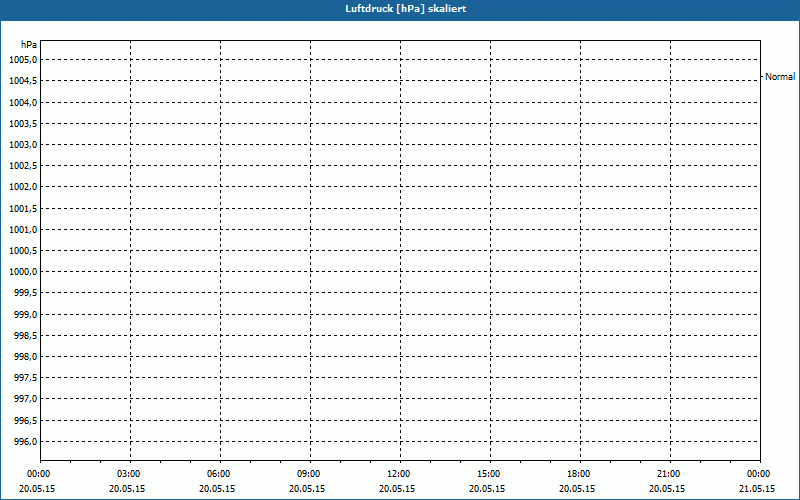Select the 996,0 y-axis label
This screenshot has width=800, height=500.
tap(24, 442)
